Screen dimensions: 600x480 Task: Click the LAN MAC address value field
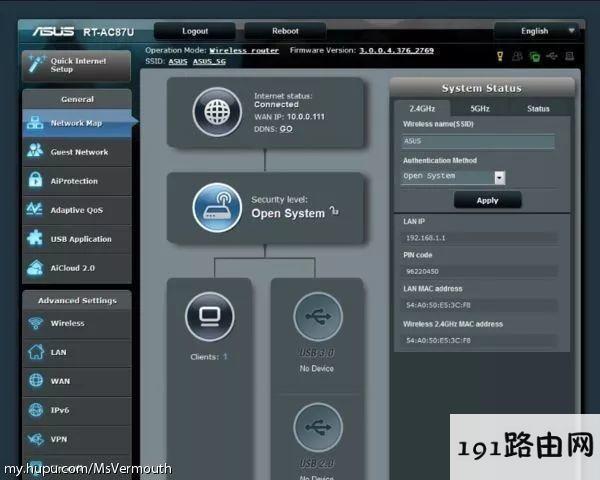[x=479, y=305]
